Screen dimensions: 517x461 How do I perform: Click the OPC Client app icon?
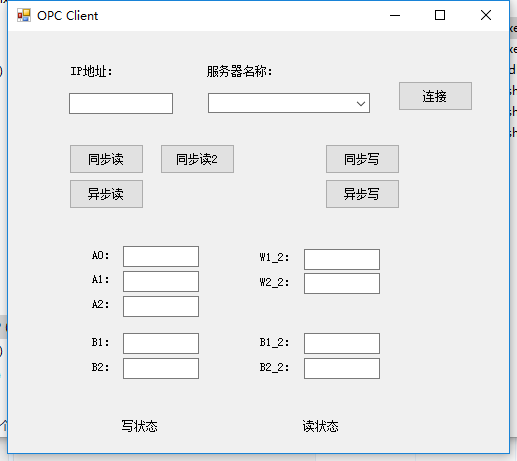point(24,15)
